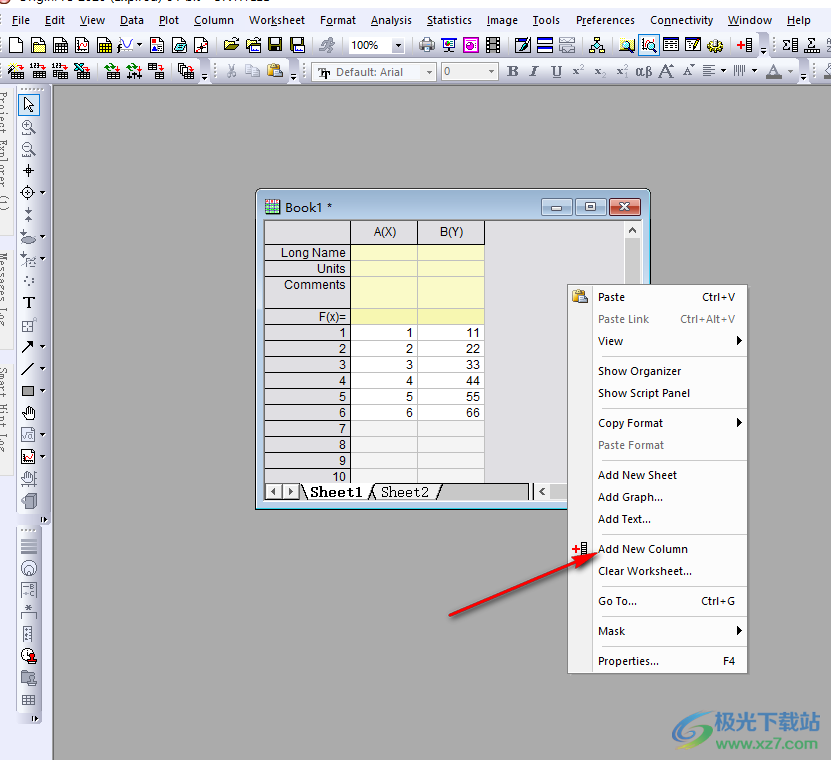The width and height of the screenshot is (831, 760).
Task: Click the Long Name row label
Action: tap(307, 252)
